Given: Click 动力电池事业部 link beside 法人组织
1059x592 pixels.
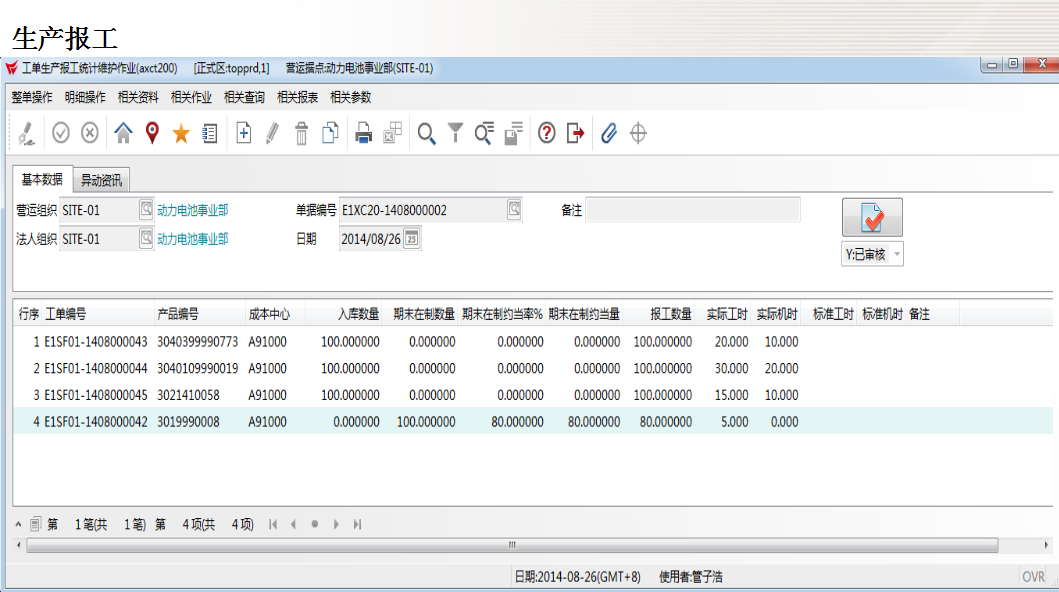Looking at the screenshot, I should (192, 239).
